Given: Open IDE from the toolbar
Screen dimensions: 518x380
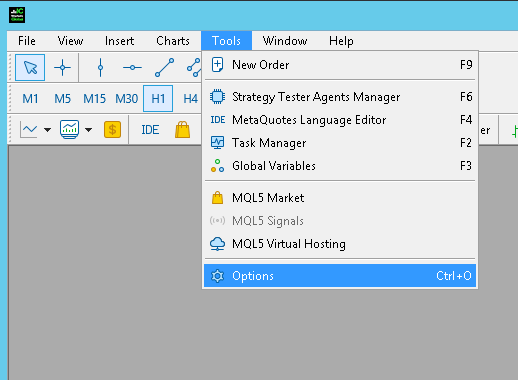Looking at the screenshot, I should (x=150, y=130).
